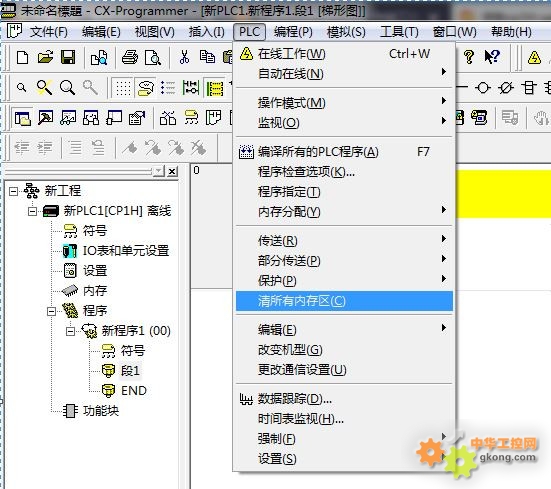
Task: Click the Cut scissors icon
Action: click(x=184, y=57)
